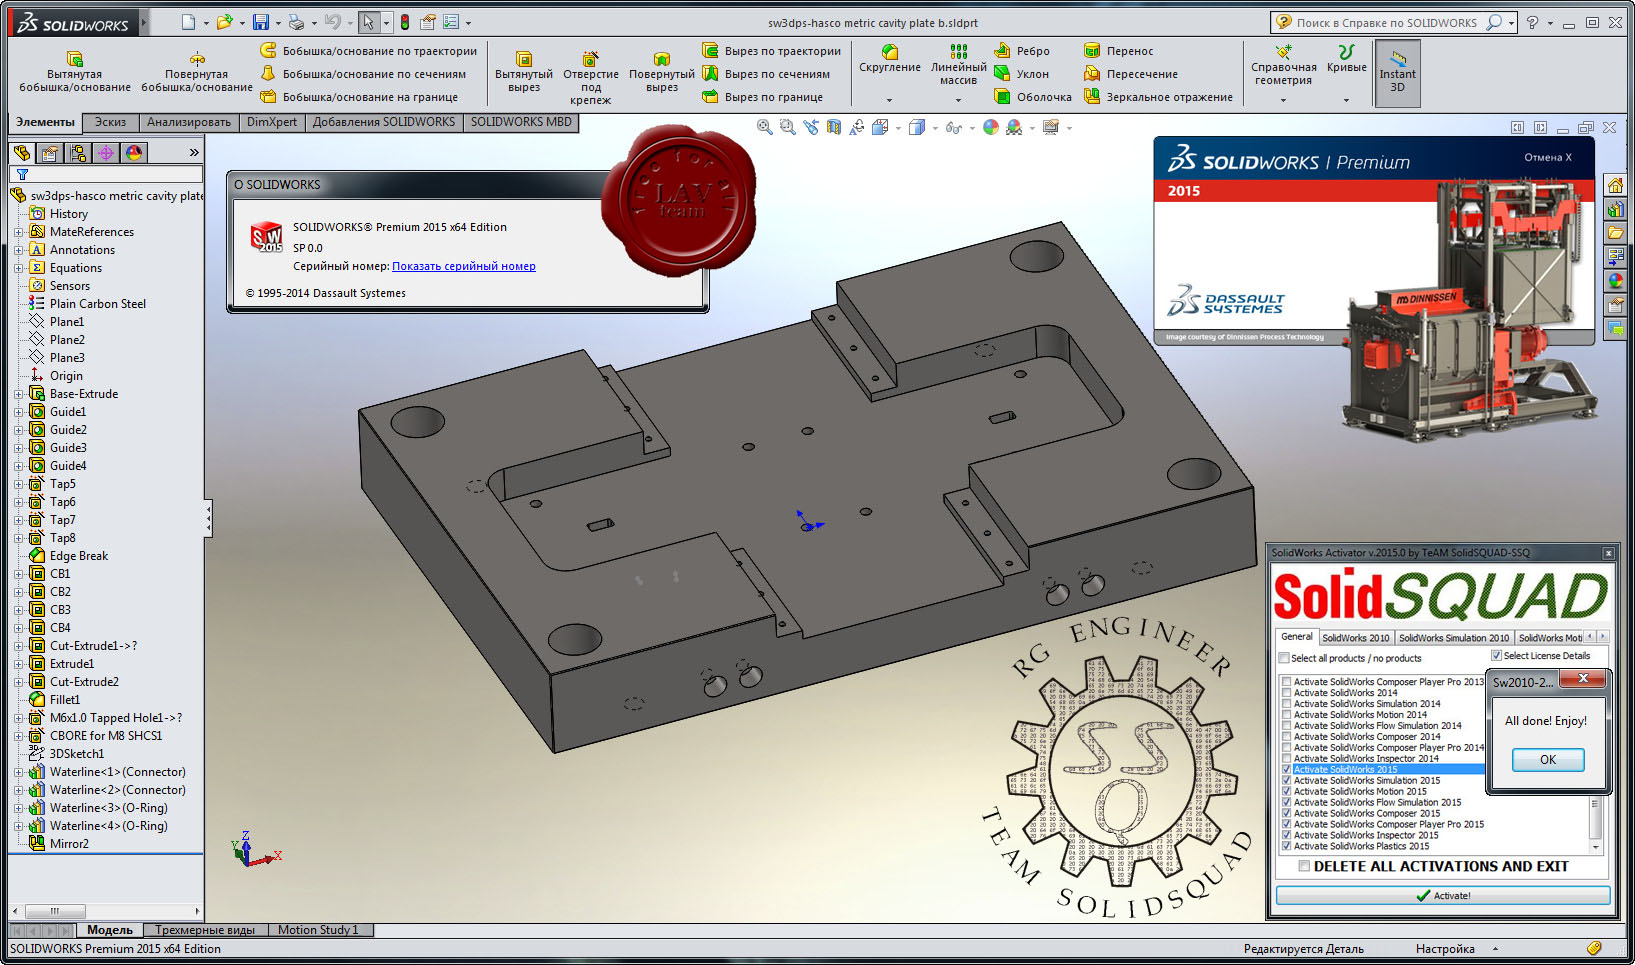Open the Линейный массив dropdown arrow
The height and width of the screenshot is (965, 1635).
tap(958, 100)
